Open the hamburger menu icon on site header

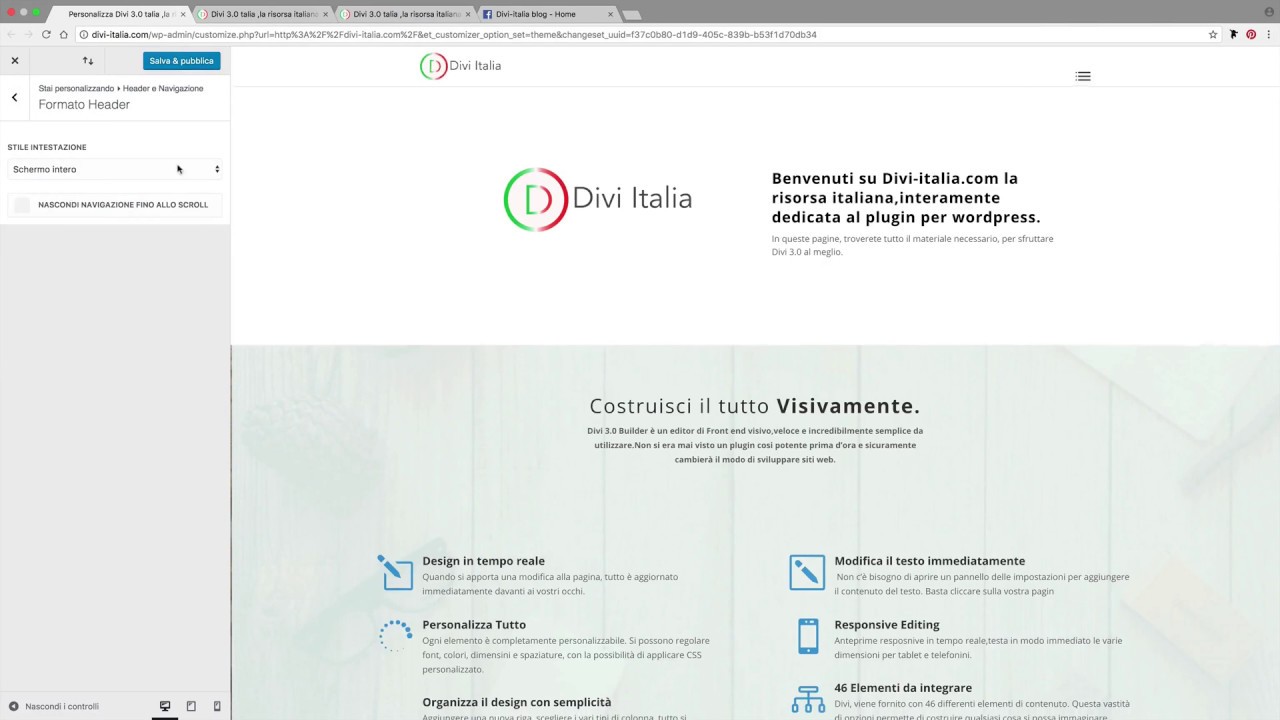pos(1083,76)
